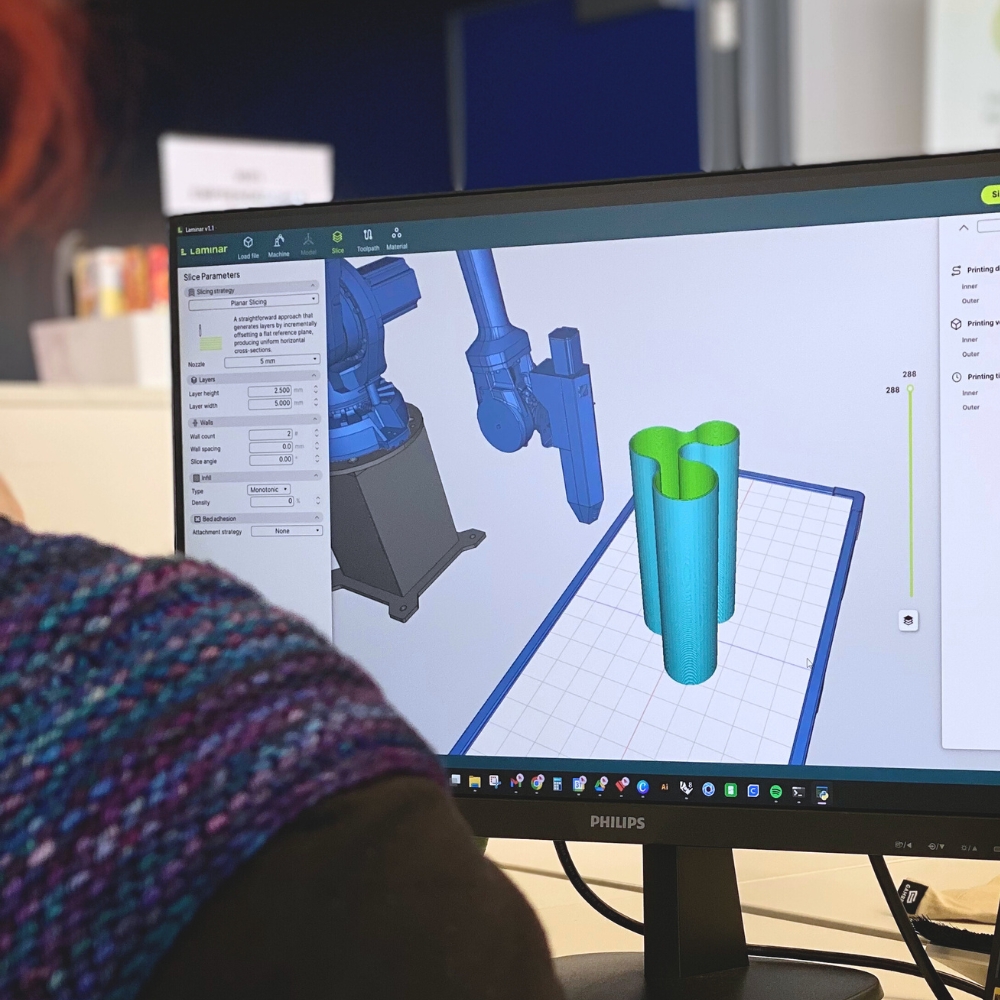Open the Infill Type Monotonic dropdown
Image resolution: width=1000 pixels, height=1000 pixels.
[x=268, y=489]
